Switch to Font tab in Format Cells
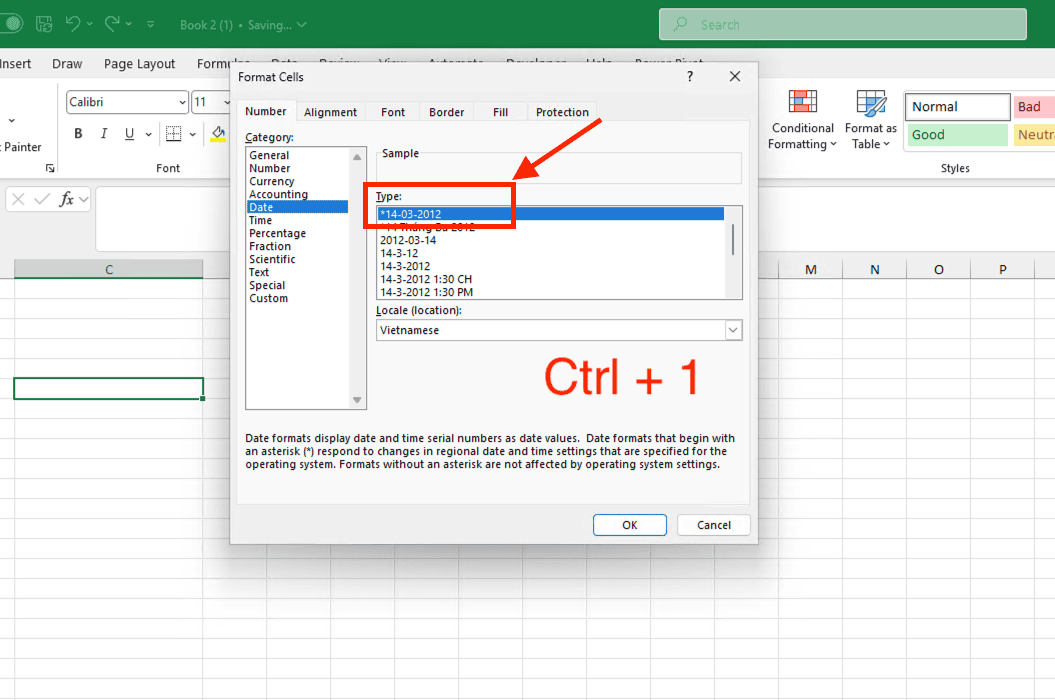The width and height of the screenshot is (1055, 700). (393, 112)
